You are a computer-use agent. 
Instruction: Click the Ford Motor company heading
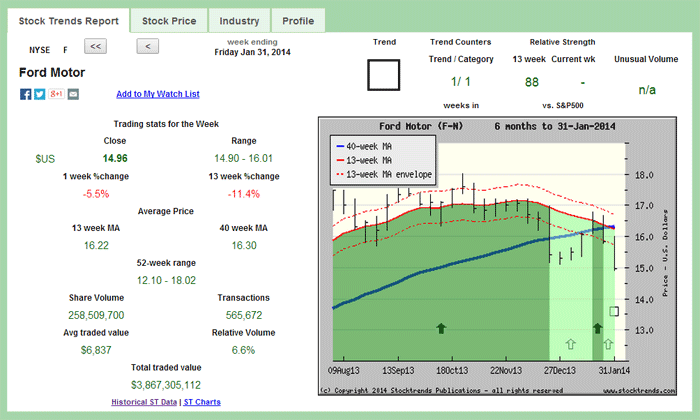52,73
